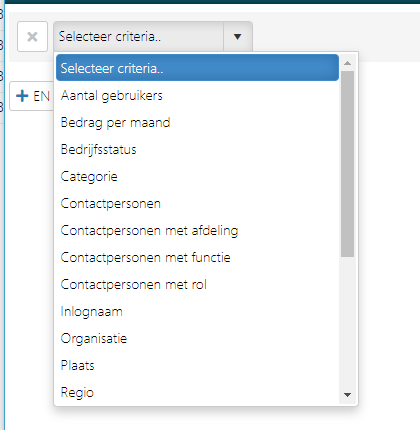
Task: Select 'Bedrijfsstatus' option
Action: pos(197,150)
